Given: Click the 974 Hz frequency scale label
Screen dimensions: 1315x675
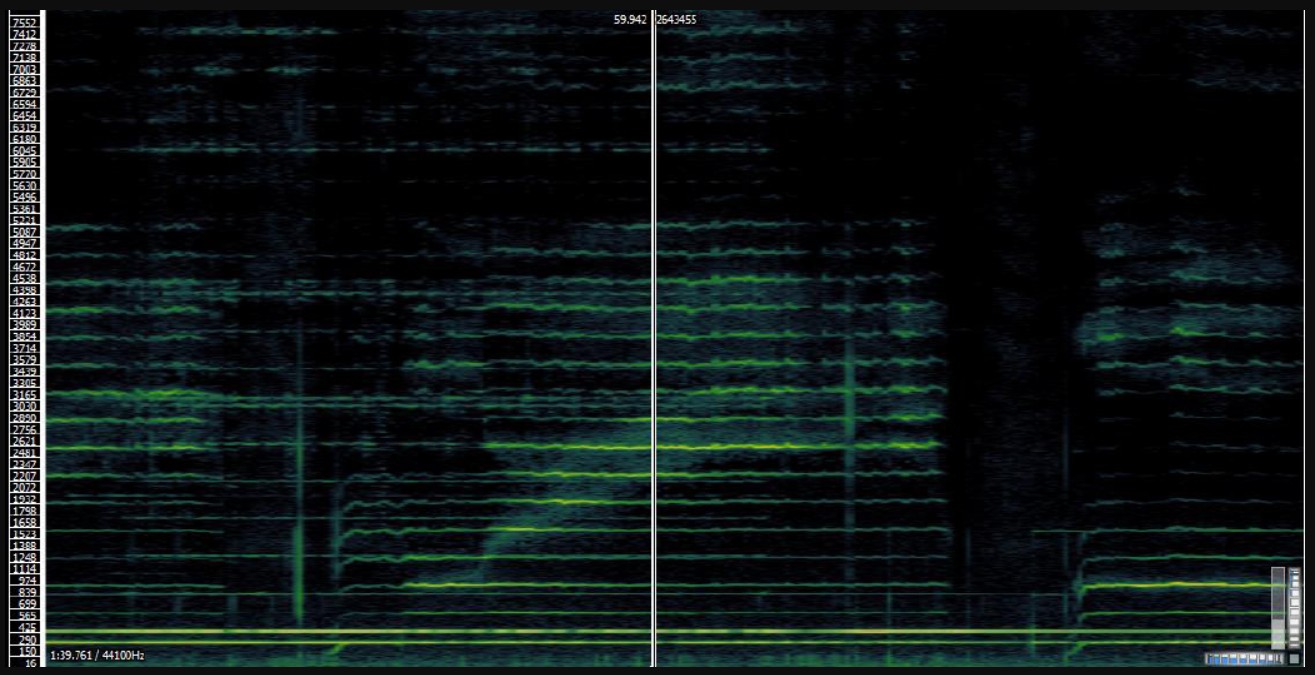Looking at the screenshot, I should [x=24, y=580].
